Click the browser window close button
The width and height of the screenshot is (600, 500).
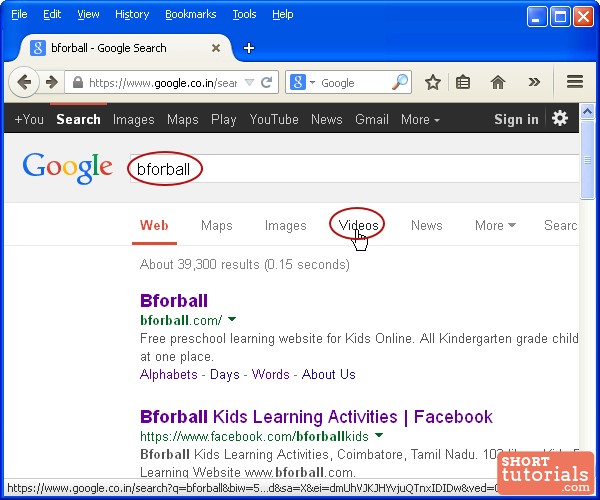583,17
